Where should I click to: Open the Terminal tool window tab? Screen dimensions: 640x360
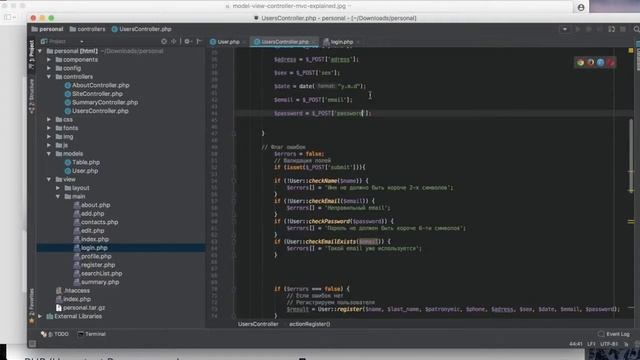click(x=92, y=334)
